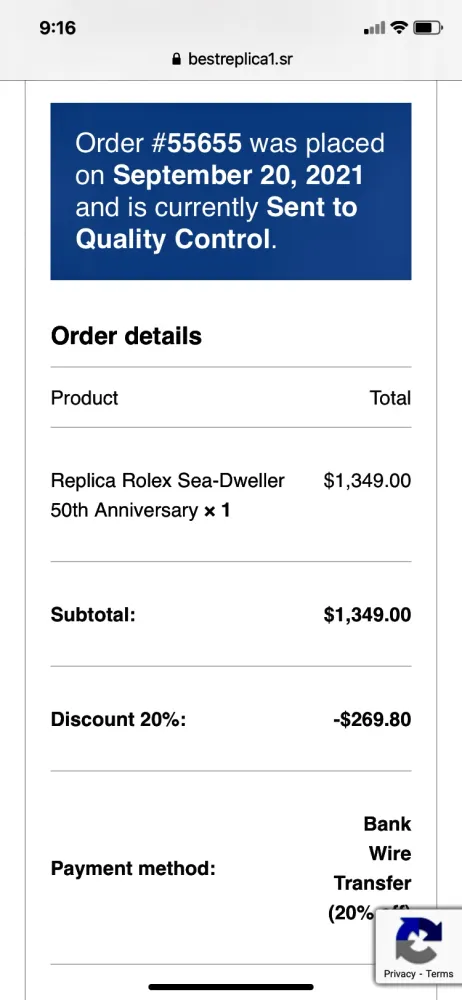This screenshot has height=1000, width=462.
Task: Tap the Order details heading
Action: click(x=126, y=336)
